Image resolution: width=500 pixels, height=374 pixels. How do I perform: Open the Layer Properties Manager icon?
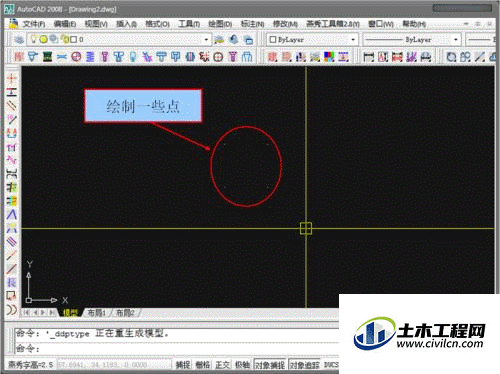pyautogui.click(x=19, y=40)
